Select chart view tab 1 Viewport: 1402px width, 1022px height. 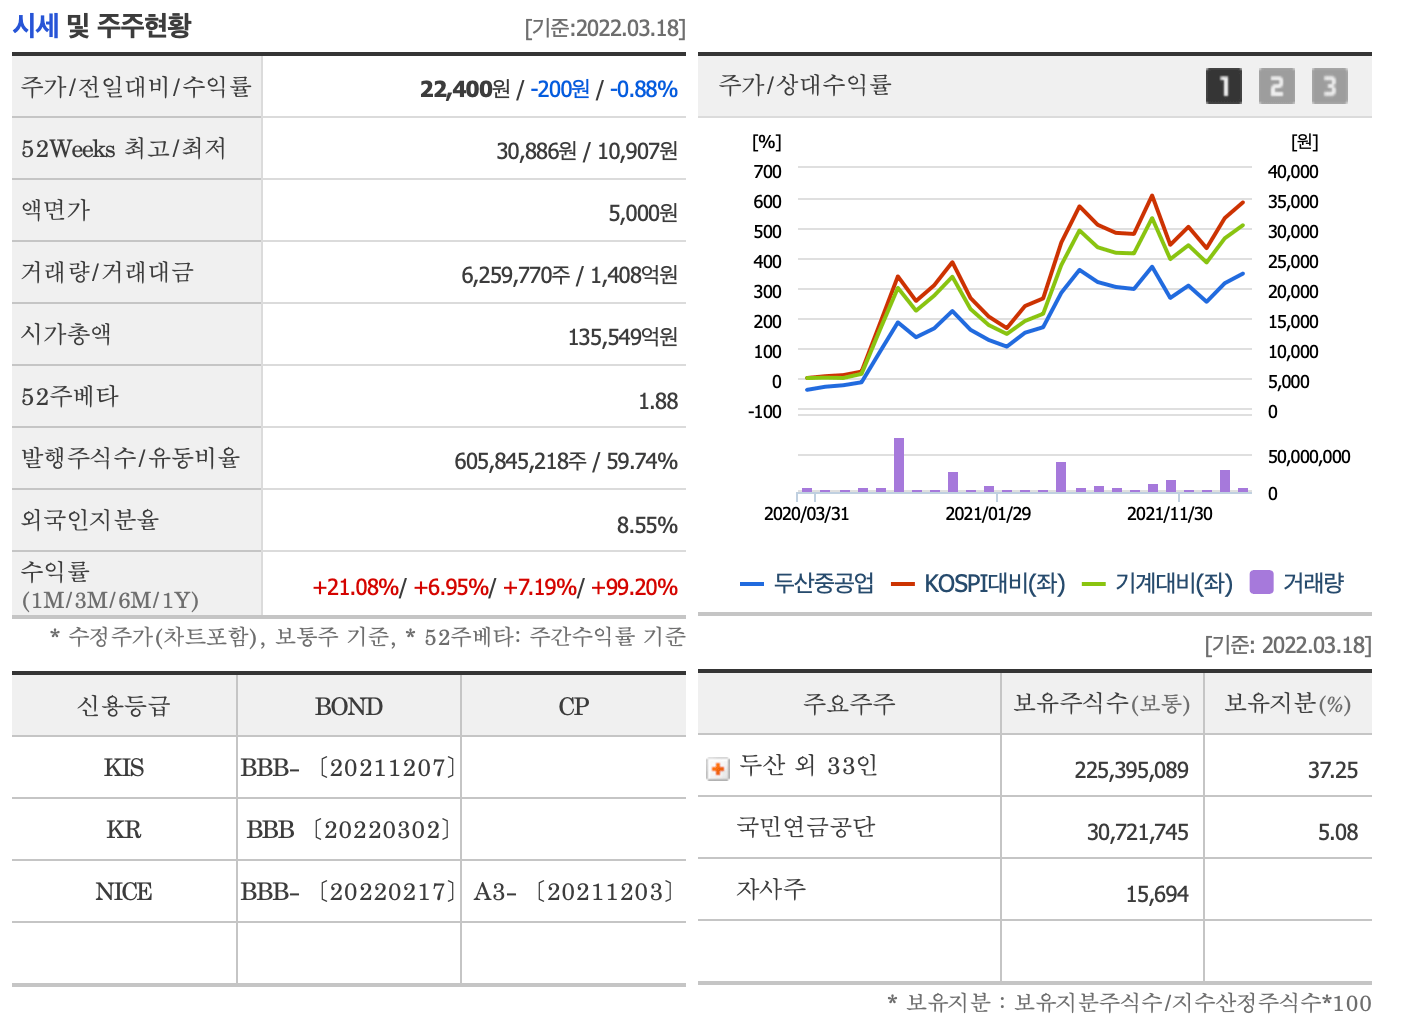coord(1223,86)
